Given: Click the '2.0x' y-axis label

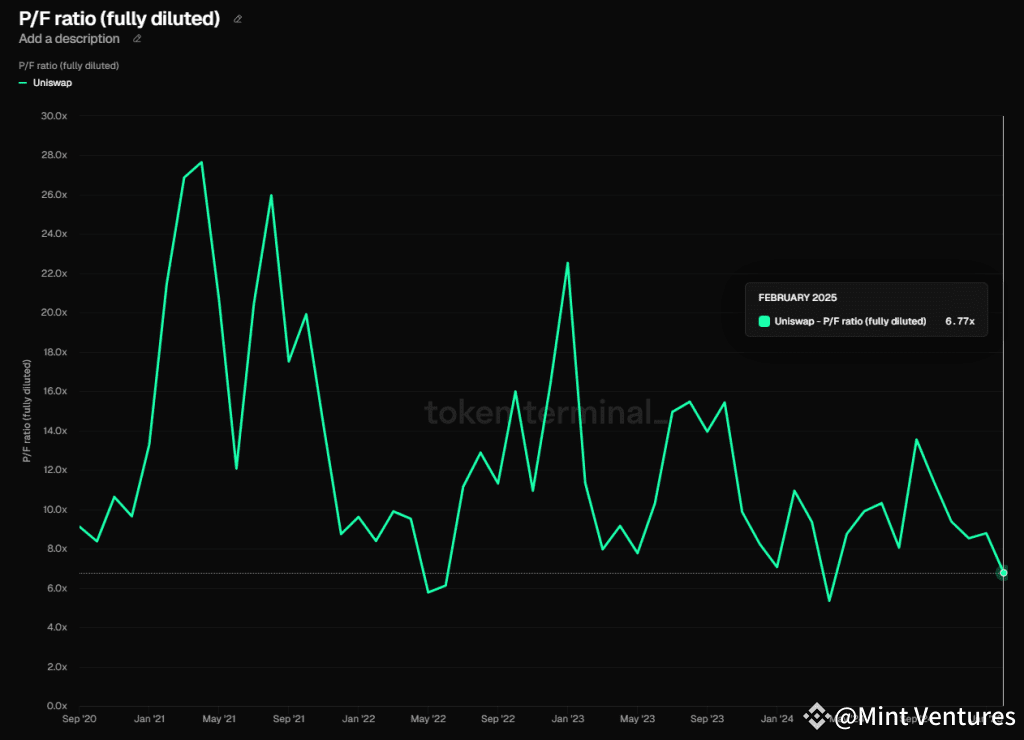Looking at the screenshot, I should pos(57,667).
